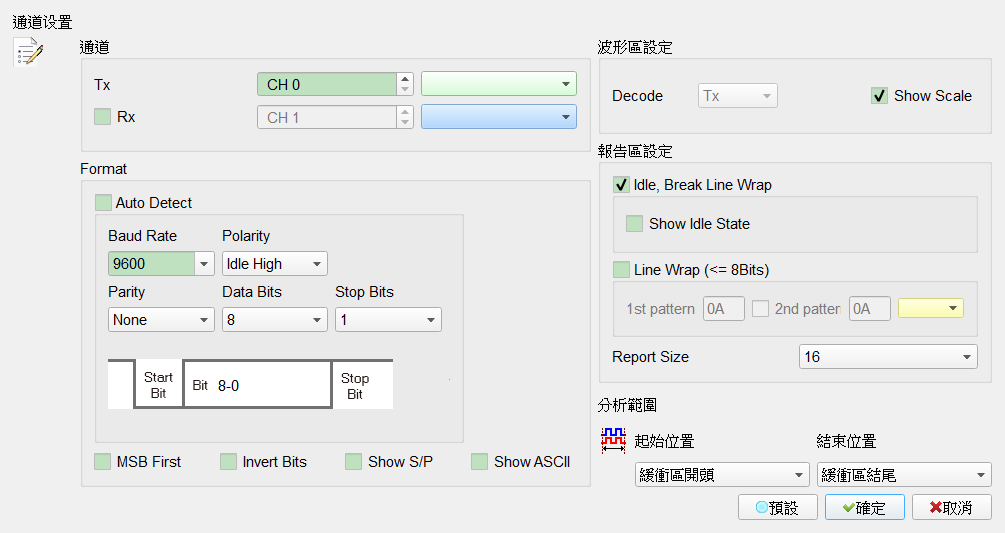1005x533 pixels.
Task: Open the Decode Tx dropdown
Action: (x=738, y=95)
